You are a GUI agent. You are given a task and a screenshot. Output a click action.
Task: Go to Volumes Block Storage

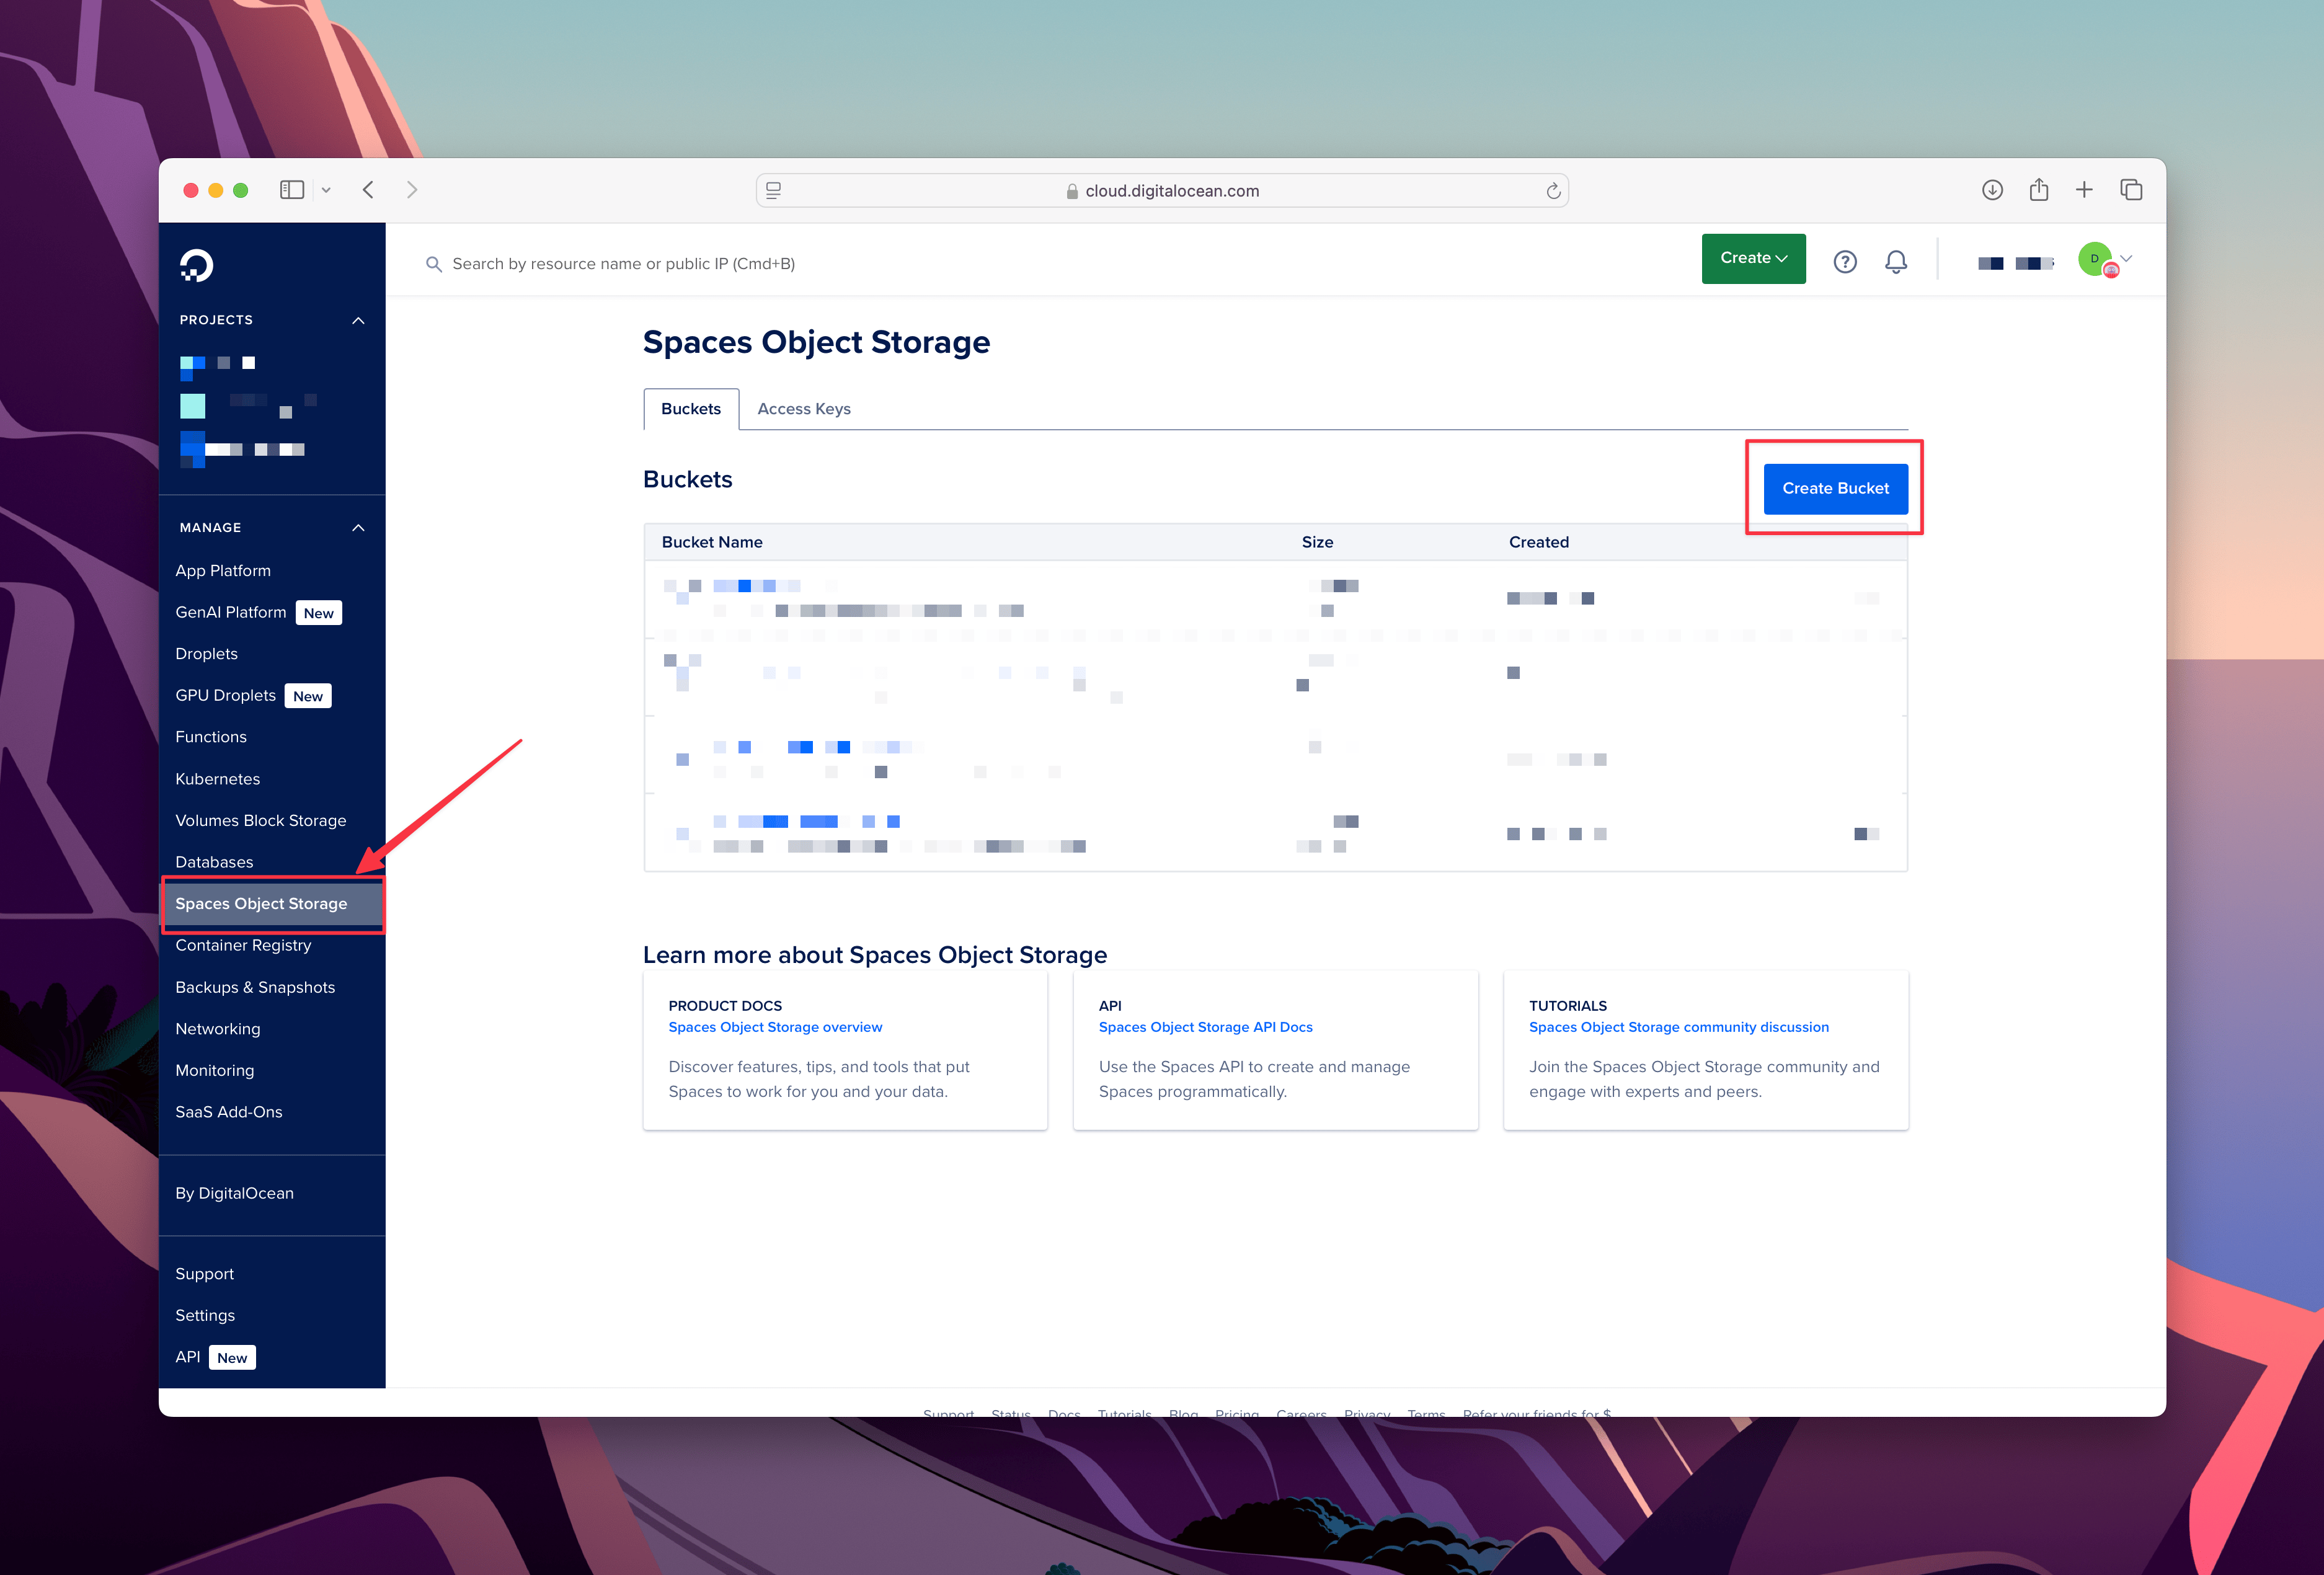click(x=261, y=821)
